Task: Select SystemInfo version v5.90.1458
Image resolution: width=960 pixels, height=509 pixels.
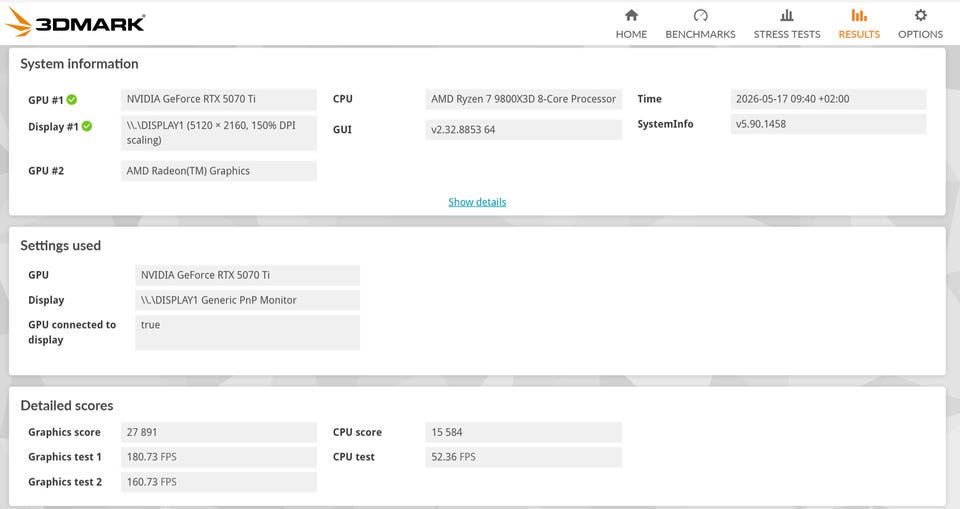Action: (828, 124)
